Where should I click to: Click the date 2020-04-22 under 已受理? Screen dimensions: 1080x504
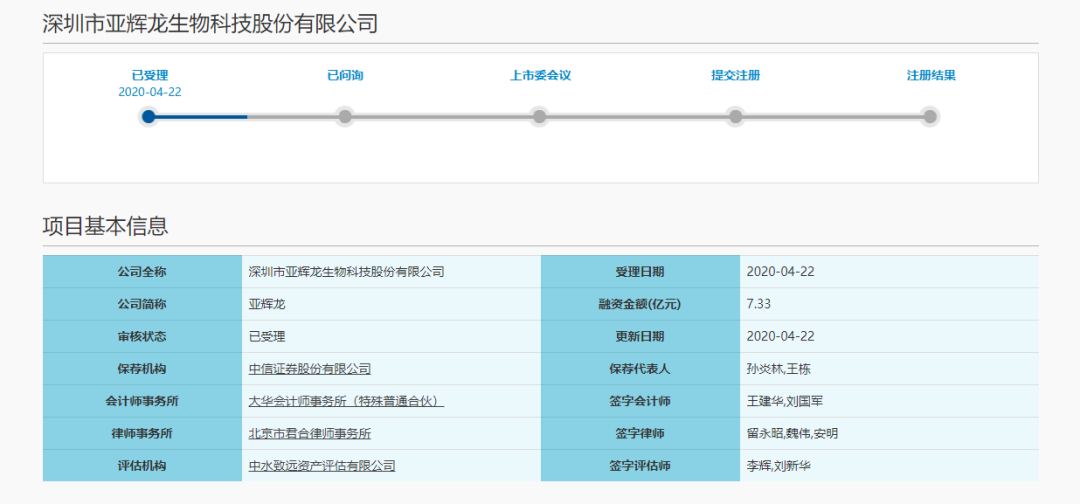[x=150, y=92]
